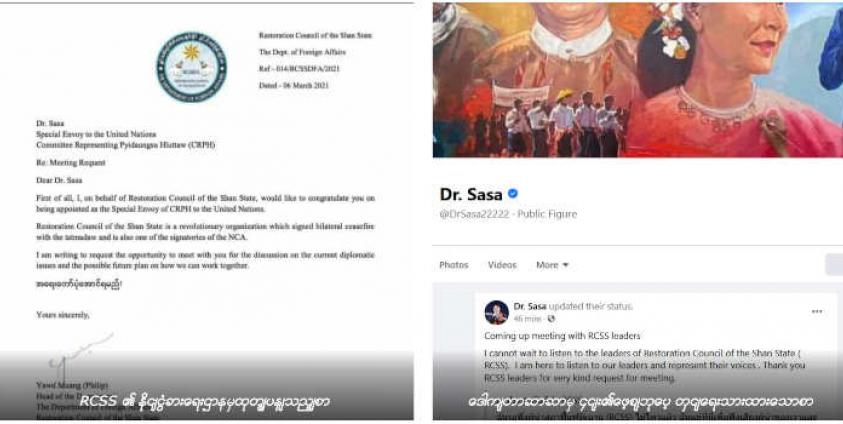Open the Dr. Sasa author name link

coord(530,306)
